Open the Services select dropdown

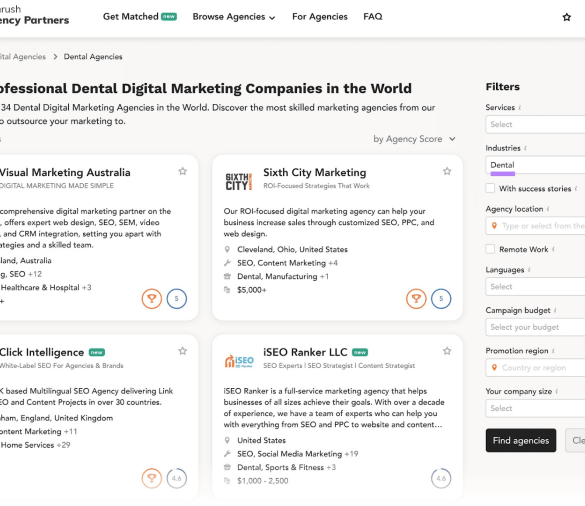click(x=535, y=124)
